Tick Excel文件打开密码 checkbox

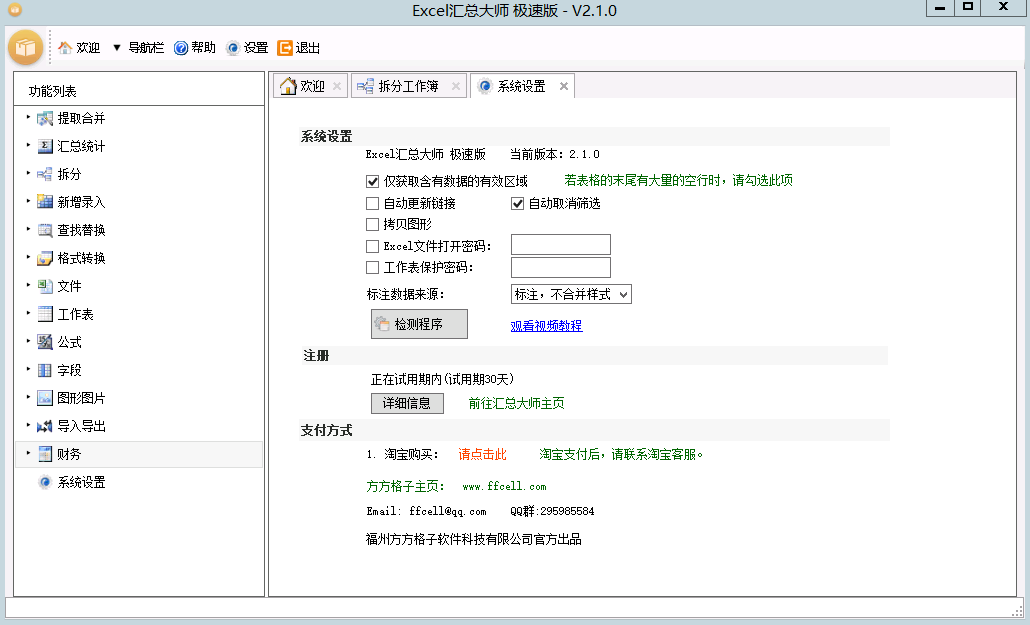(x=372, y=246)
